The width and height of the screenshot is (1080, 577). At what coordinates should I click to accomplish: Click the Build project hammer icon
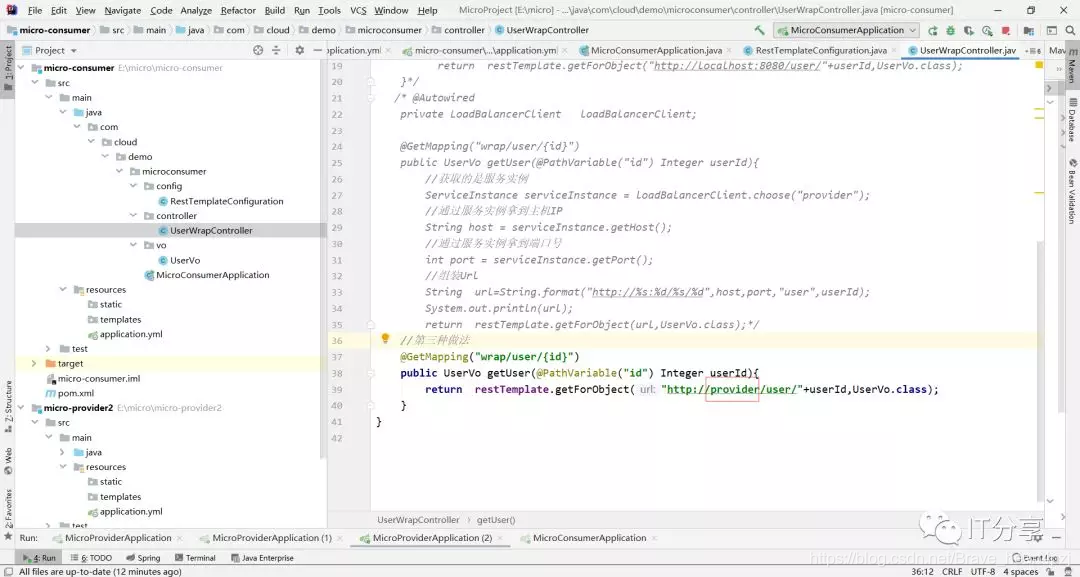pos(759,30)
